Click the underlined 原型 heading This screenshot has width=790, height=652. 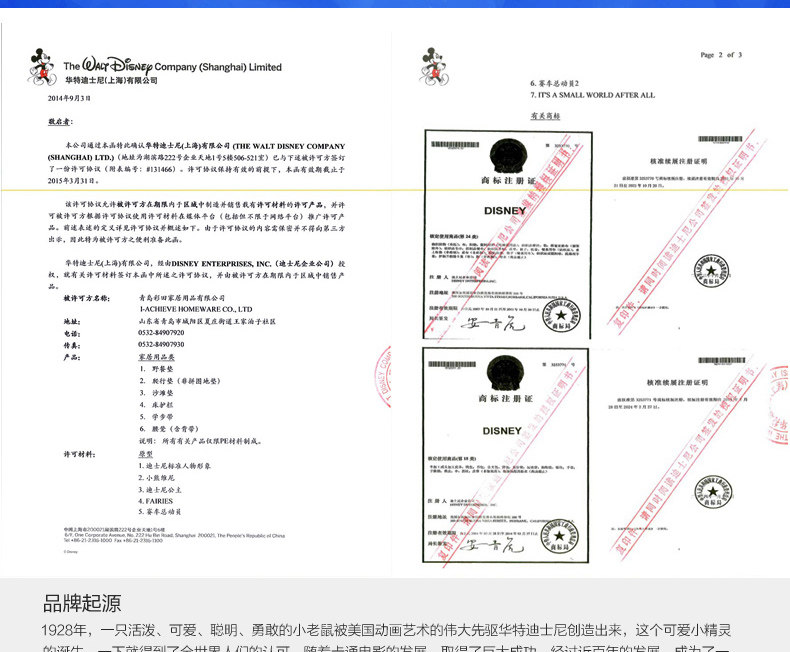pyautogui.click(x=146, y=454)
